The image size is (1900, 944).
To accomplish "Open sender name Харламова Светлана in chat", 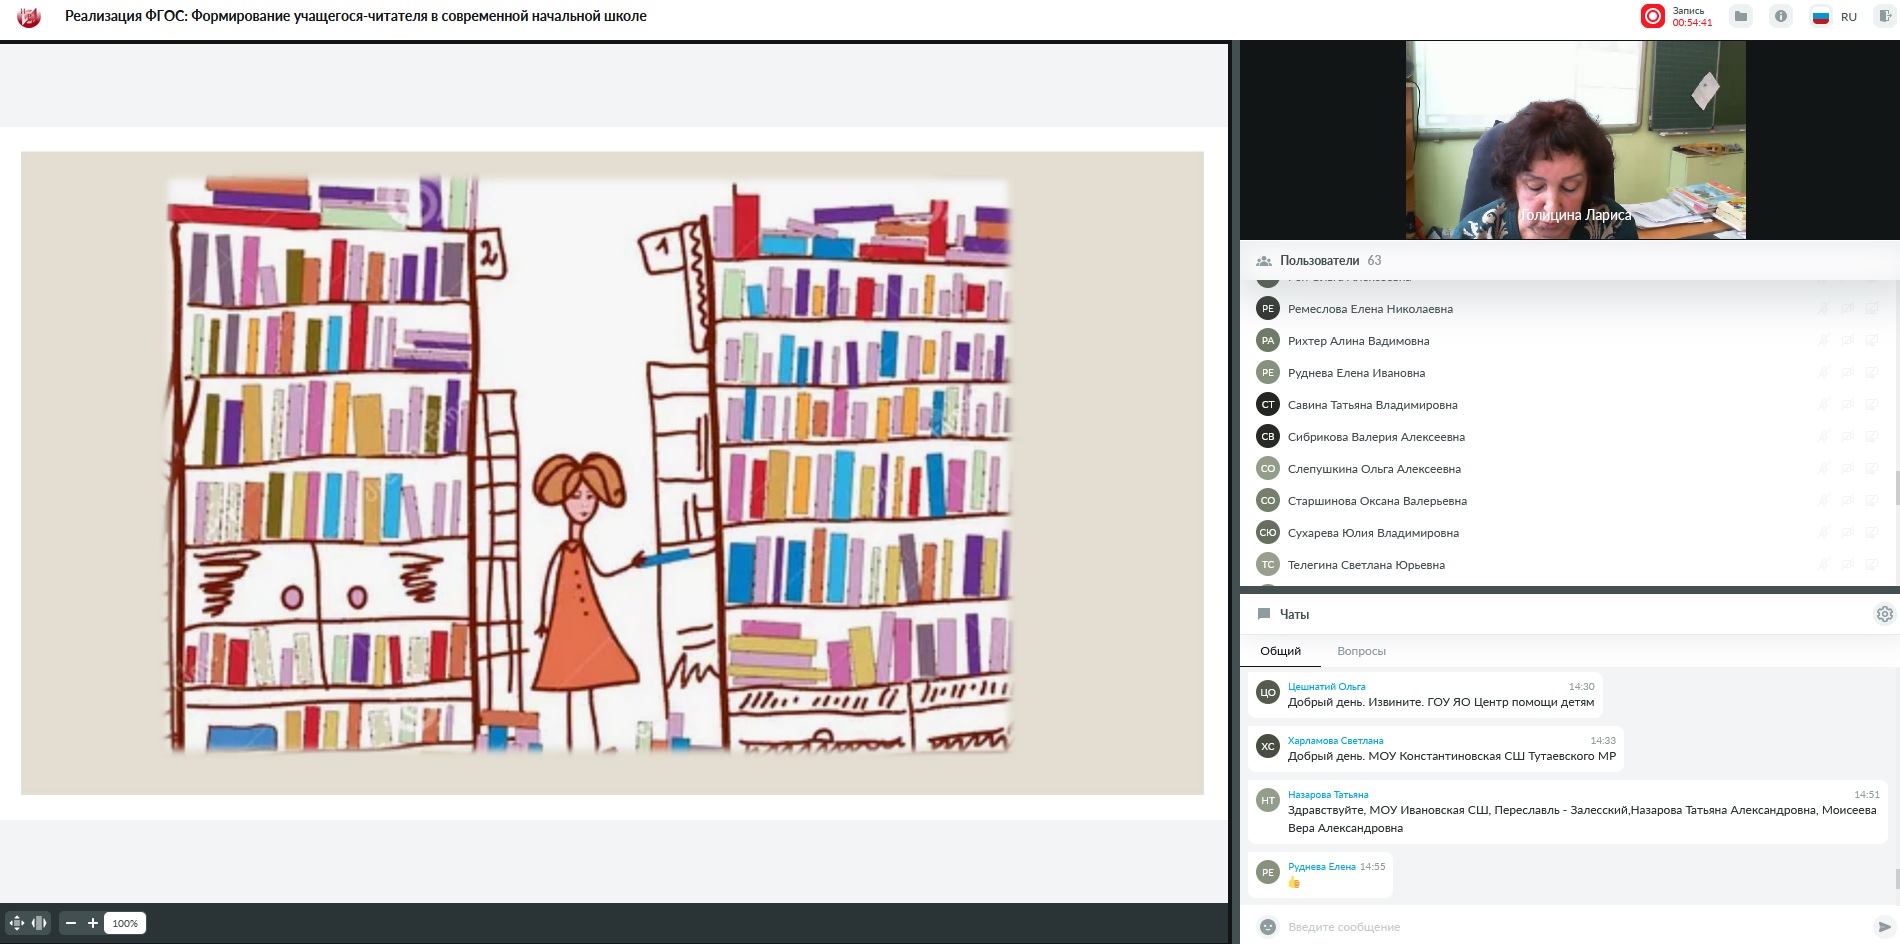I will pos(1335,741).
